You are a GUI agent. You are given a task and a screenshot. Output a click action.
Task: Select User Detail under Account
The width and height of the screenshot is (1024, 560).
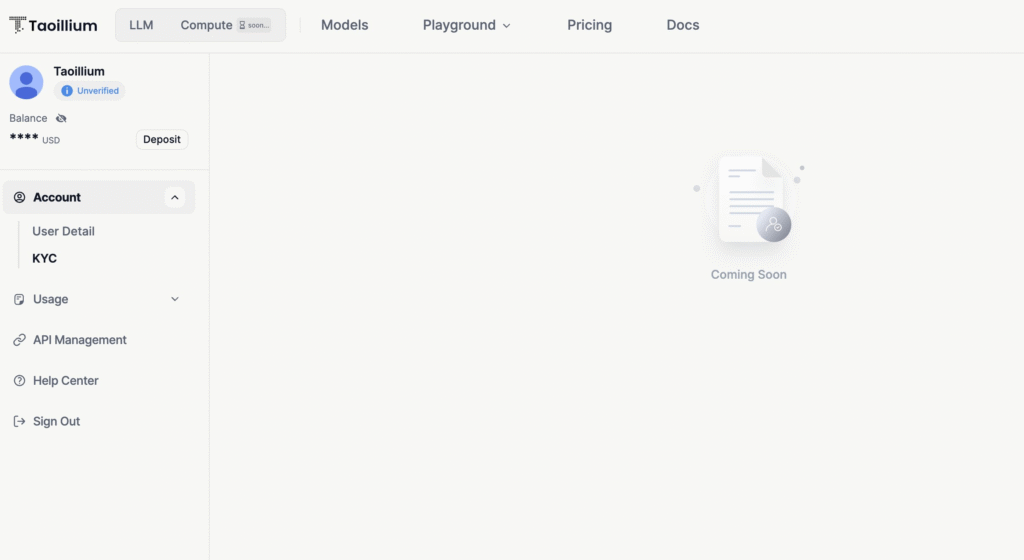coord(63,231)
